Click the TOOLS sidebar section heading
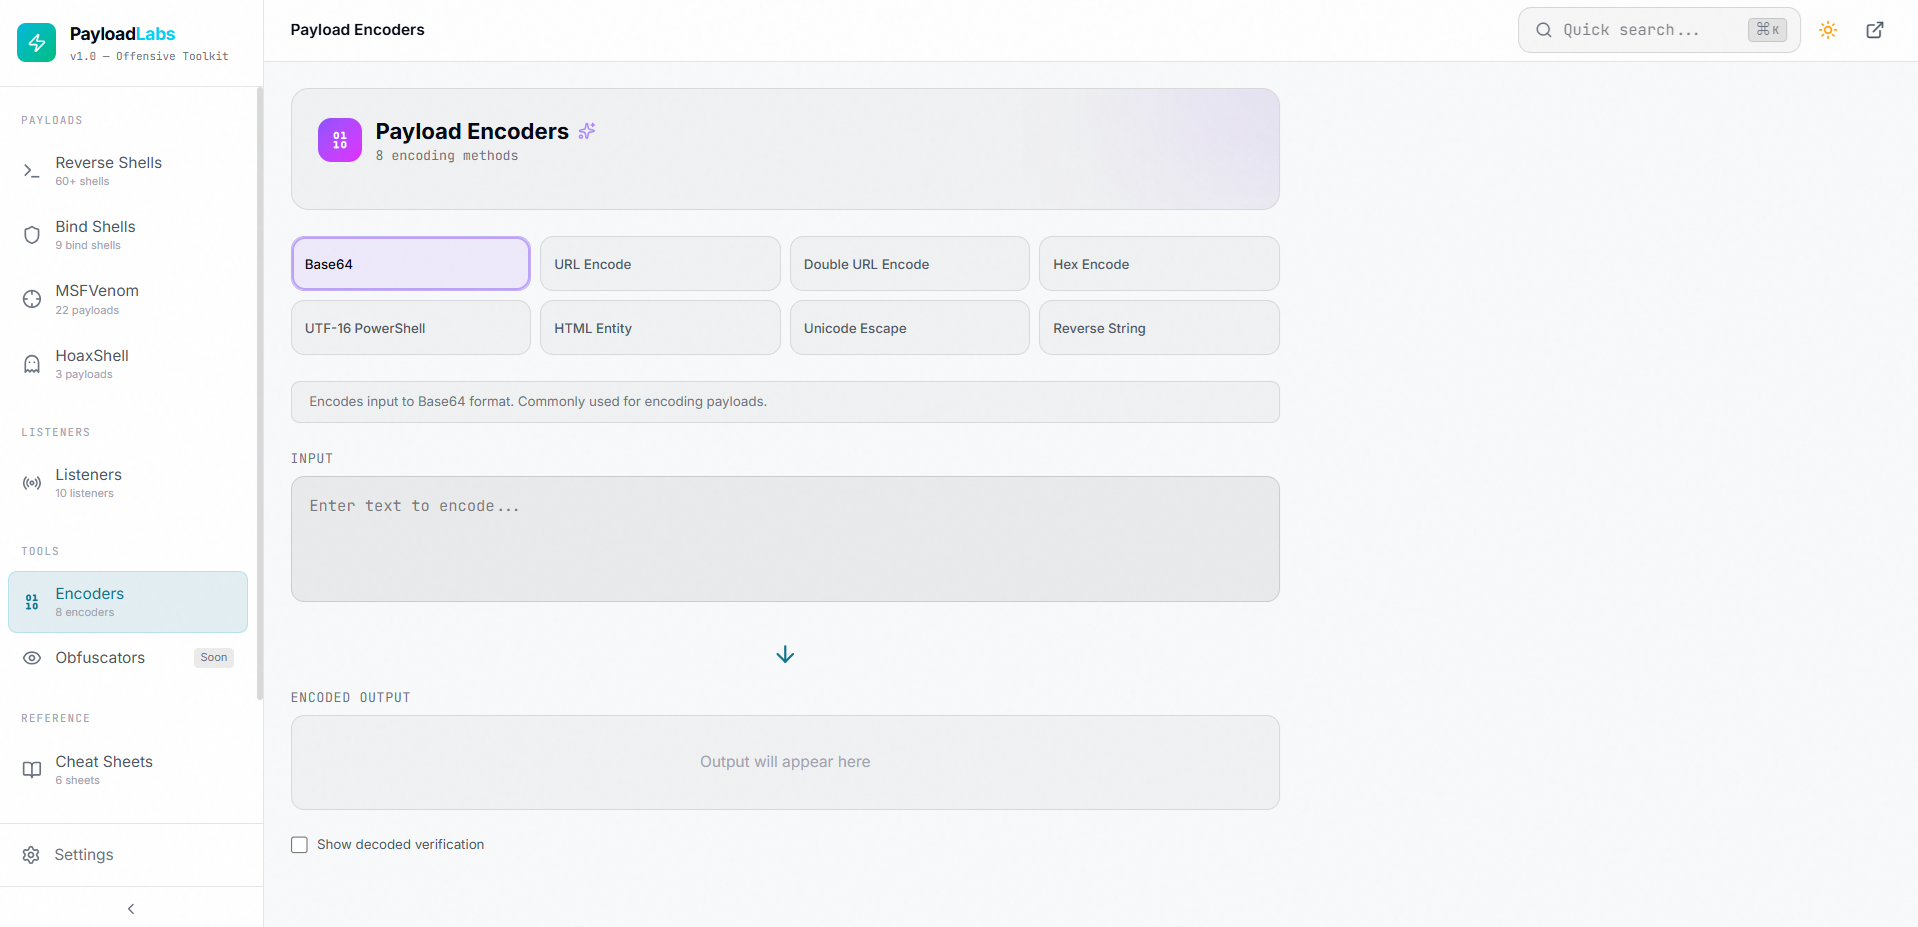The width and height of the screenshot is (1918, 927). (x=40, y=552)
